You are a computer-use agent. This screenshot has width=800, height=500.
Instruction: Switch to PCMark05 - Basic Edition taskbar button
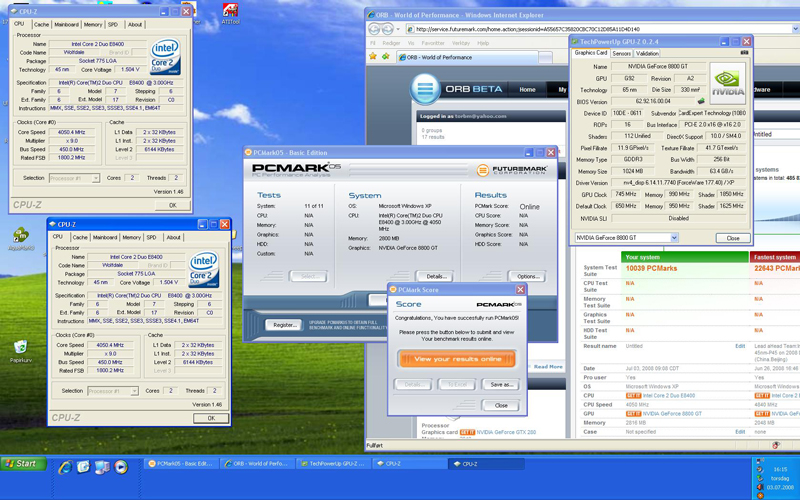click(x=181, y=464)
